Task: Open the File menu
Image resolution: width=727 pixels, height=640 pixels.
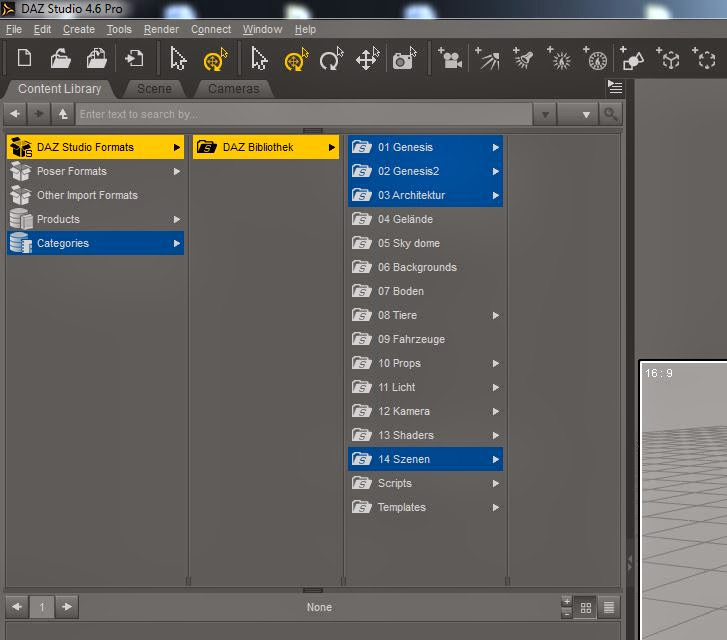Action: 14,30
